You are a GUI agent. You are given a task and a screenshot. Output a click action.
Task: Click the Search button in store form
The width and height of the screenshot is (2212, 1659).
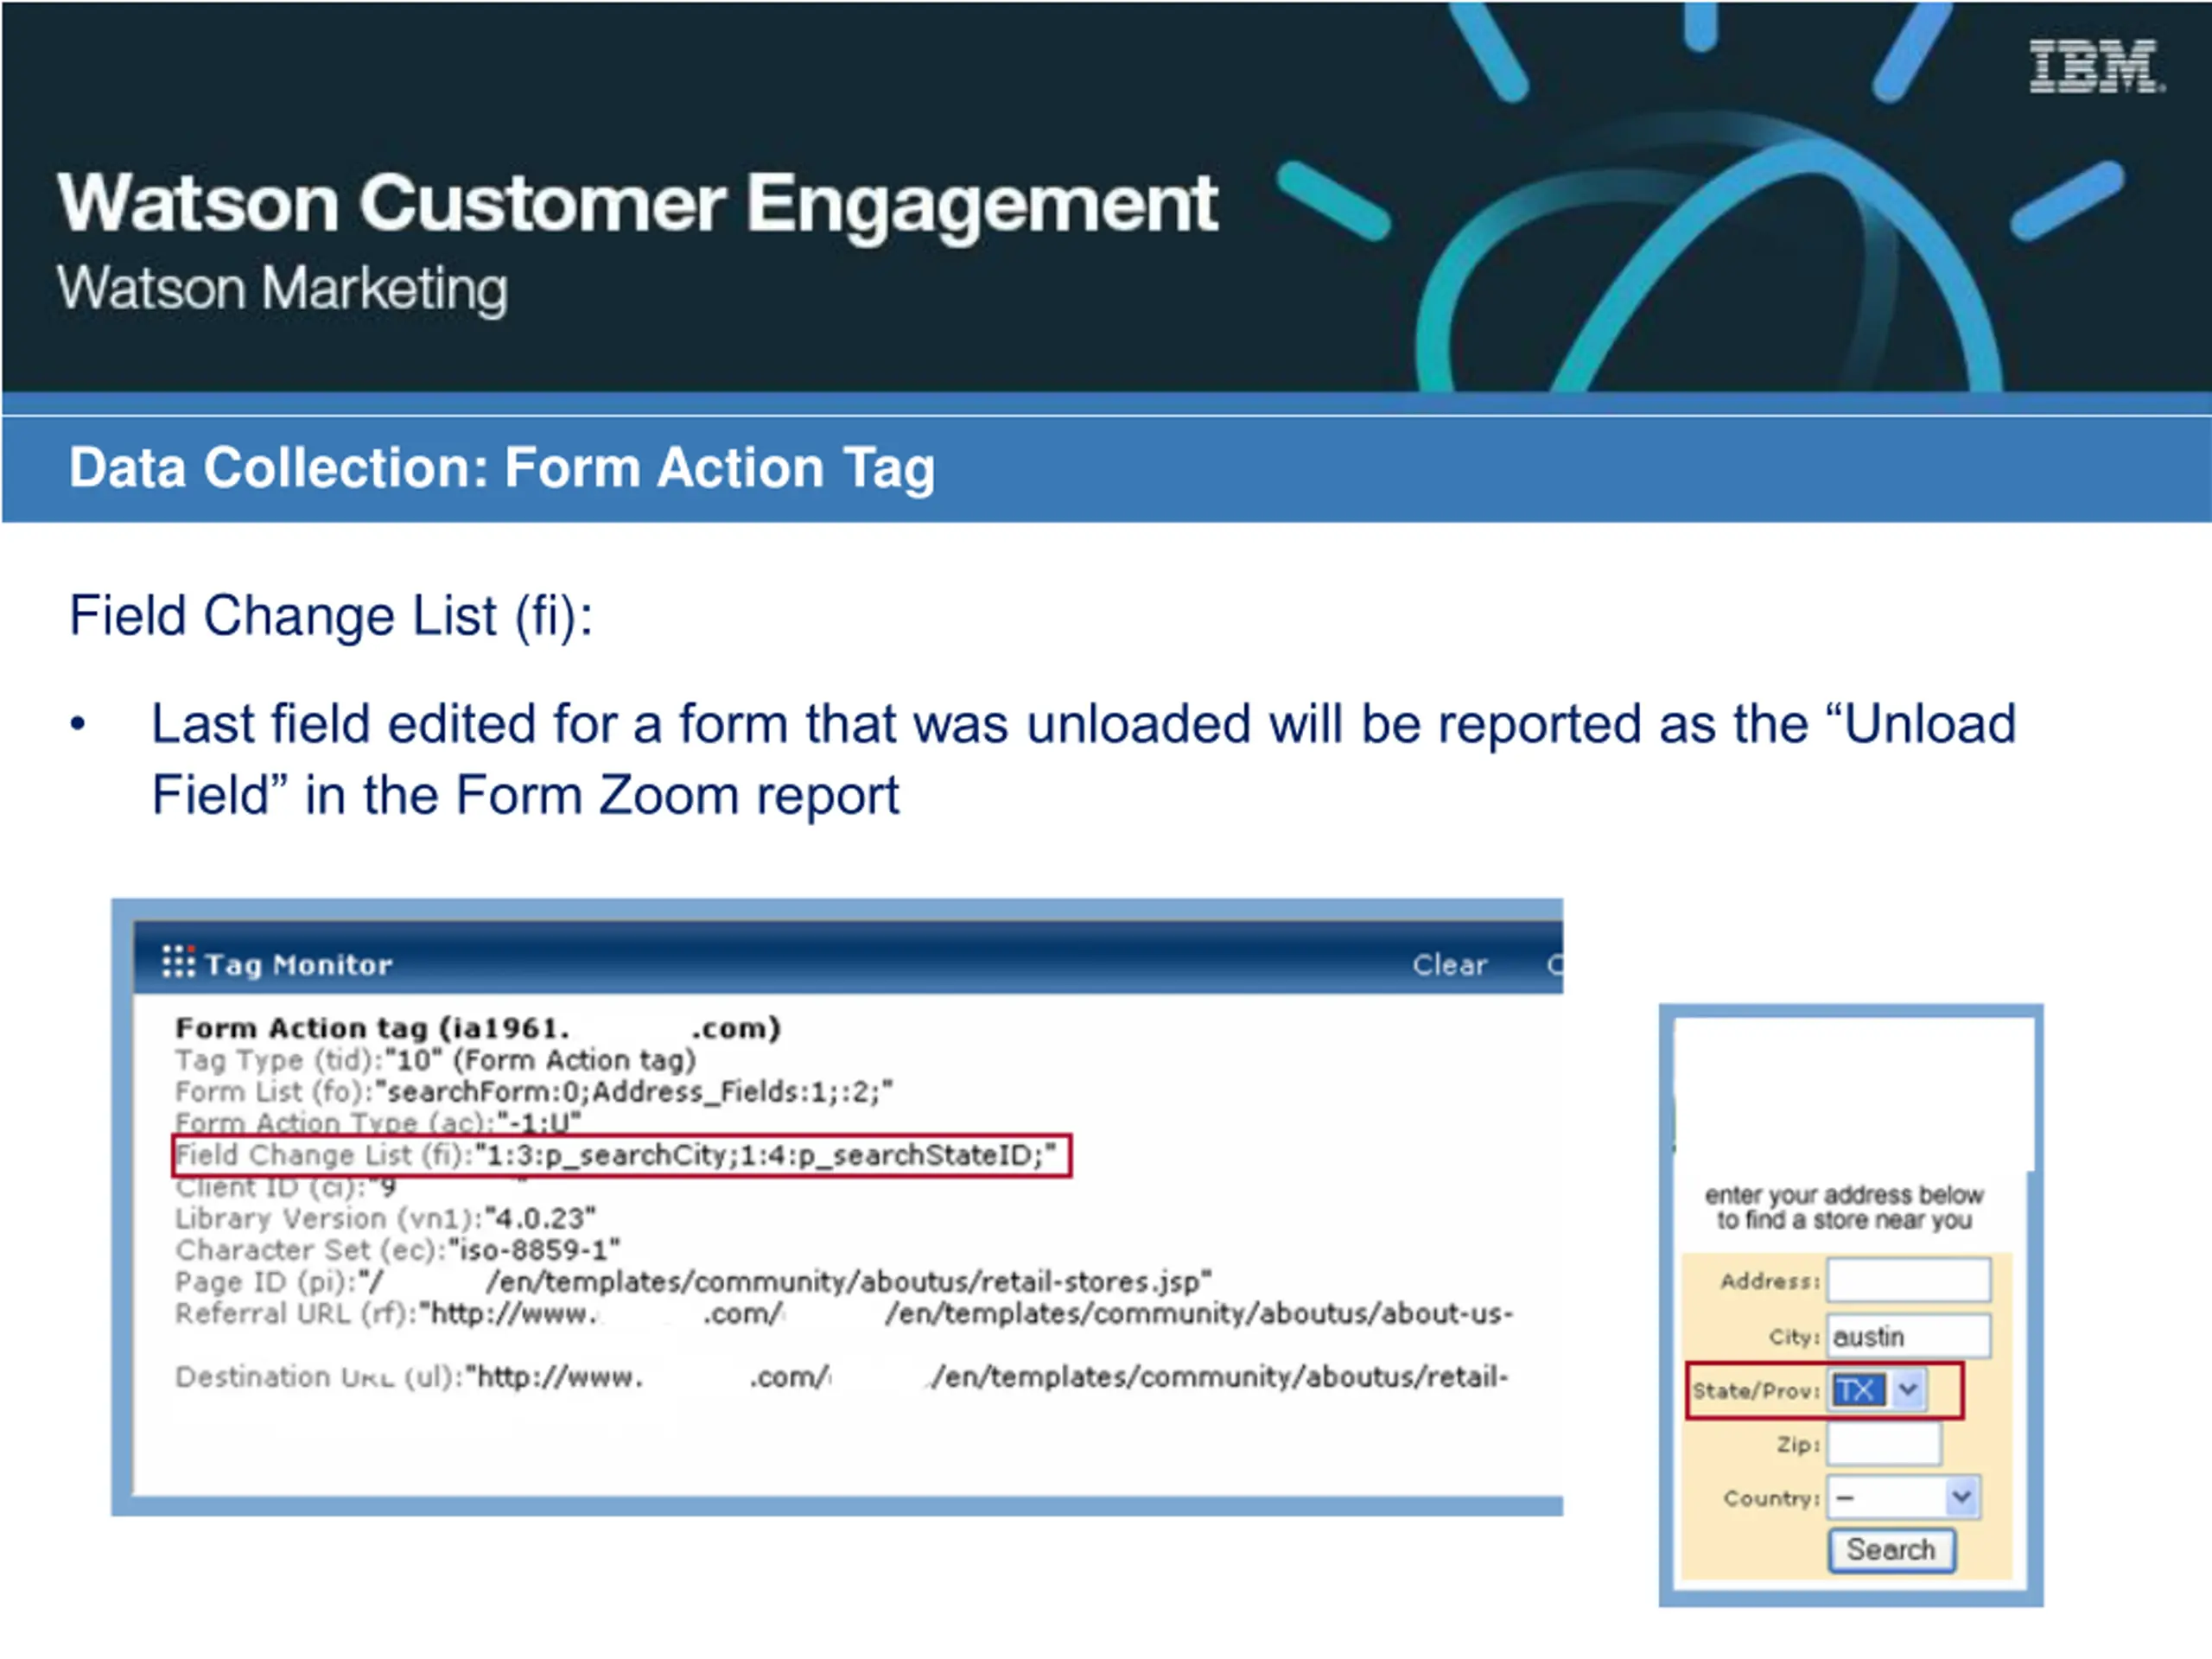coord(1891,1550)
